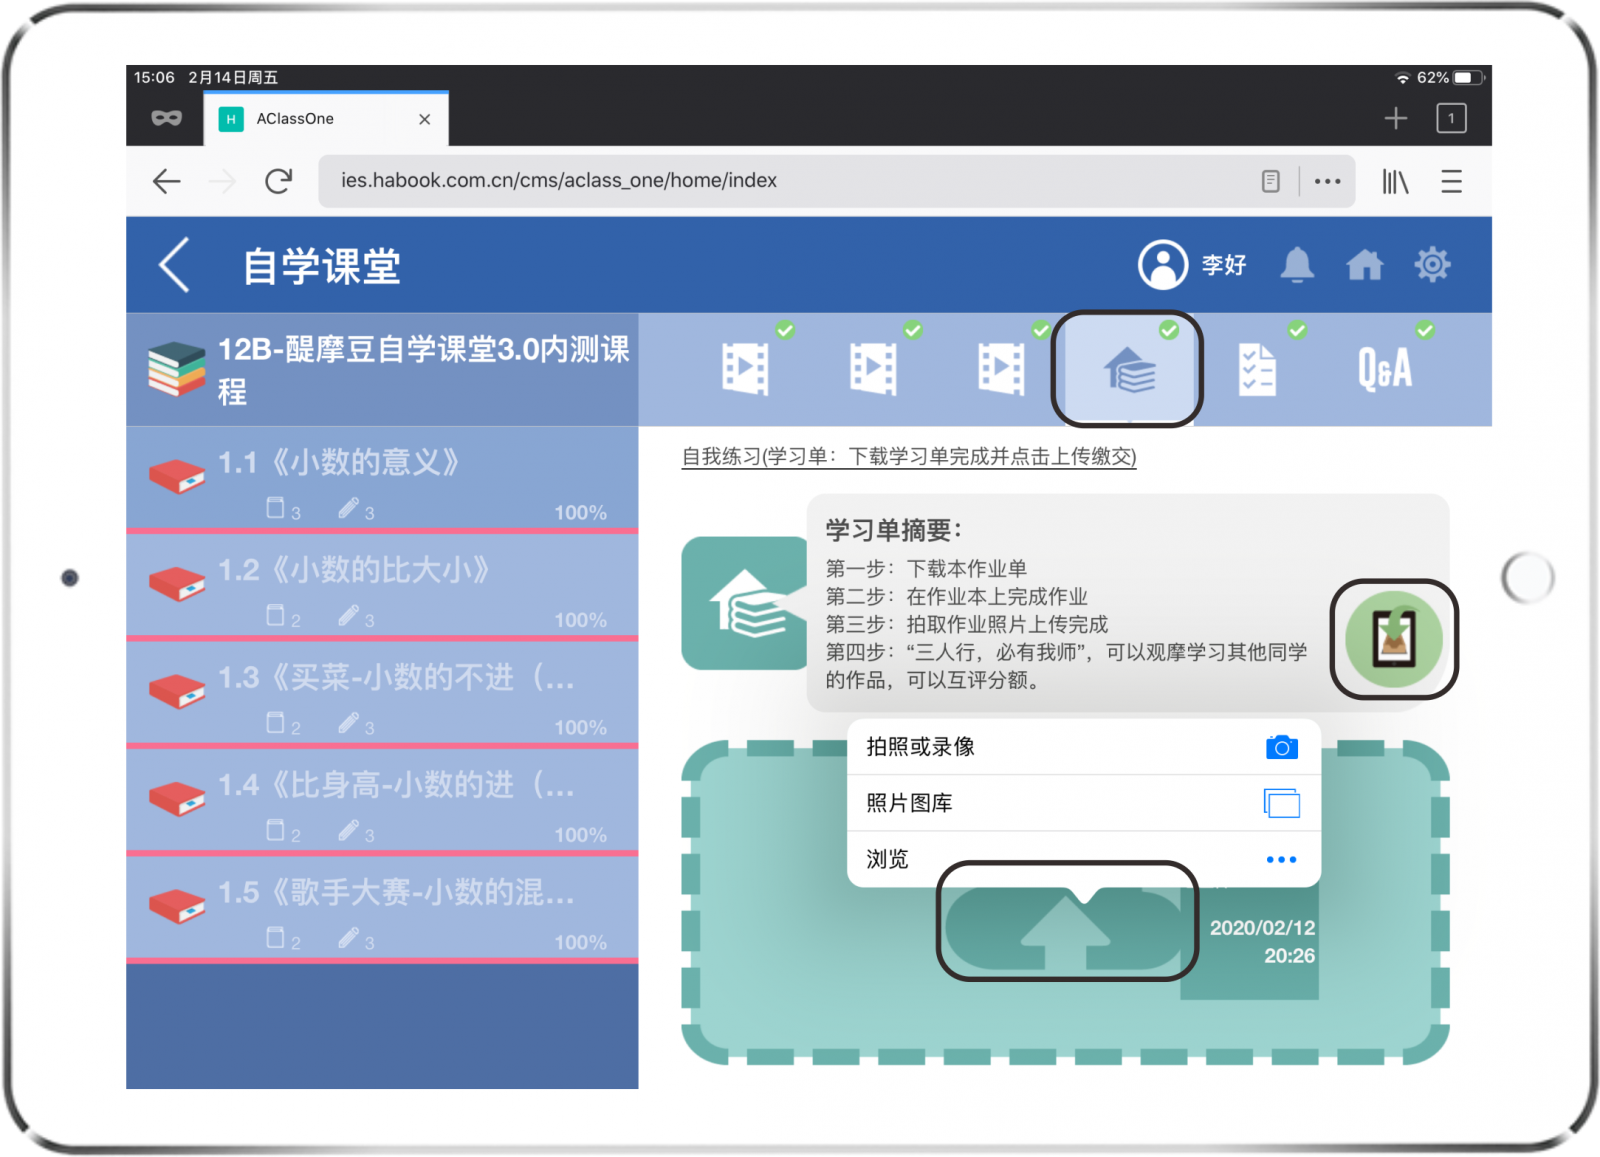1600x1157 pixels.
Task: Click the green download worksheet icon
Action: (x=1393, y=639)
